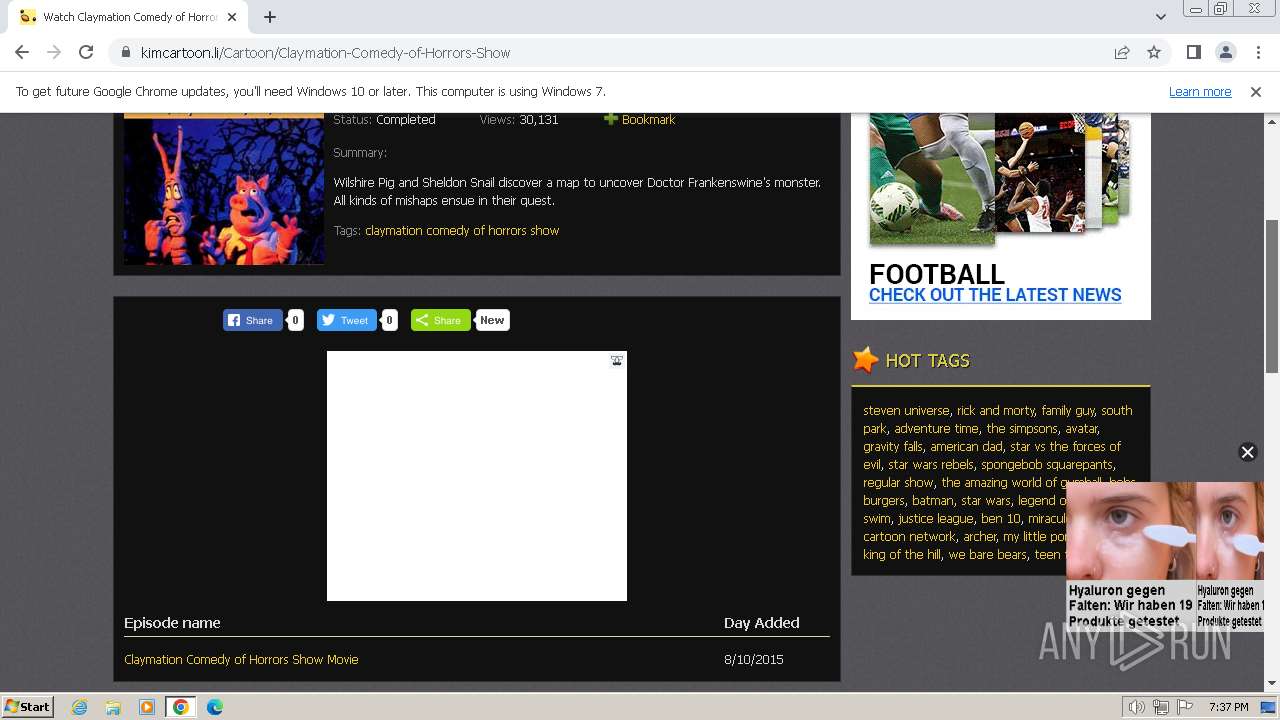Tweet this page
Viewport: 1280px width, 720px height.
point(346,320)
